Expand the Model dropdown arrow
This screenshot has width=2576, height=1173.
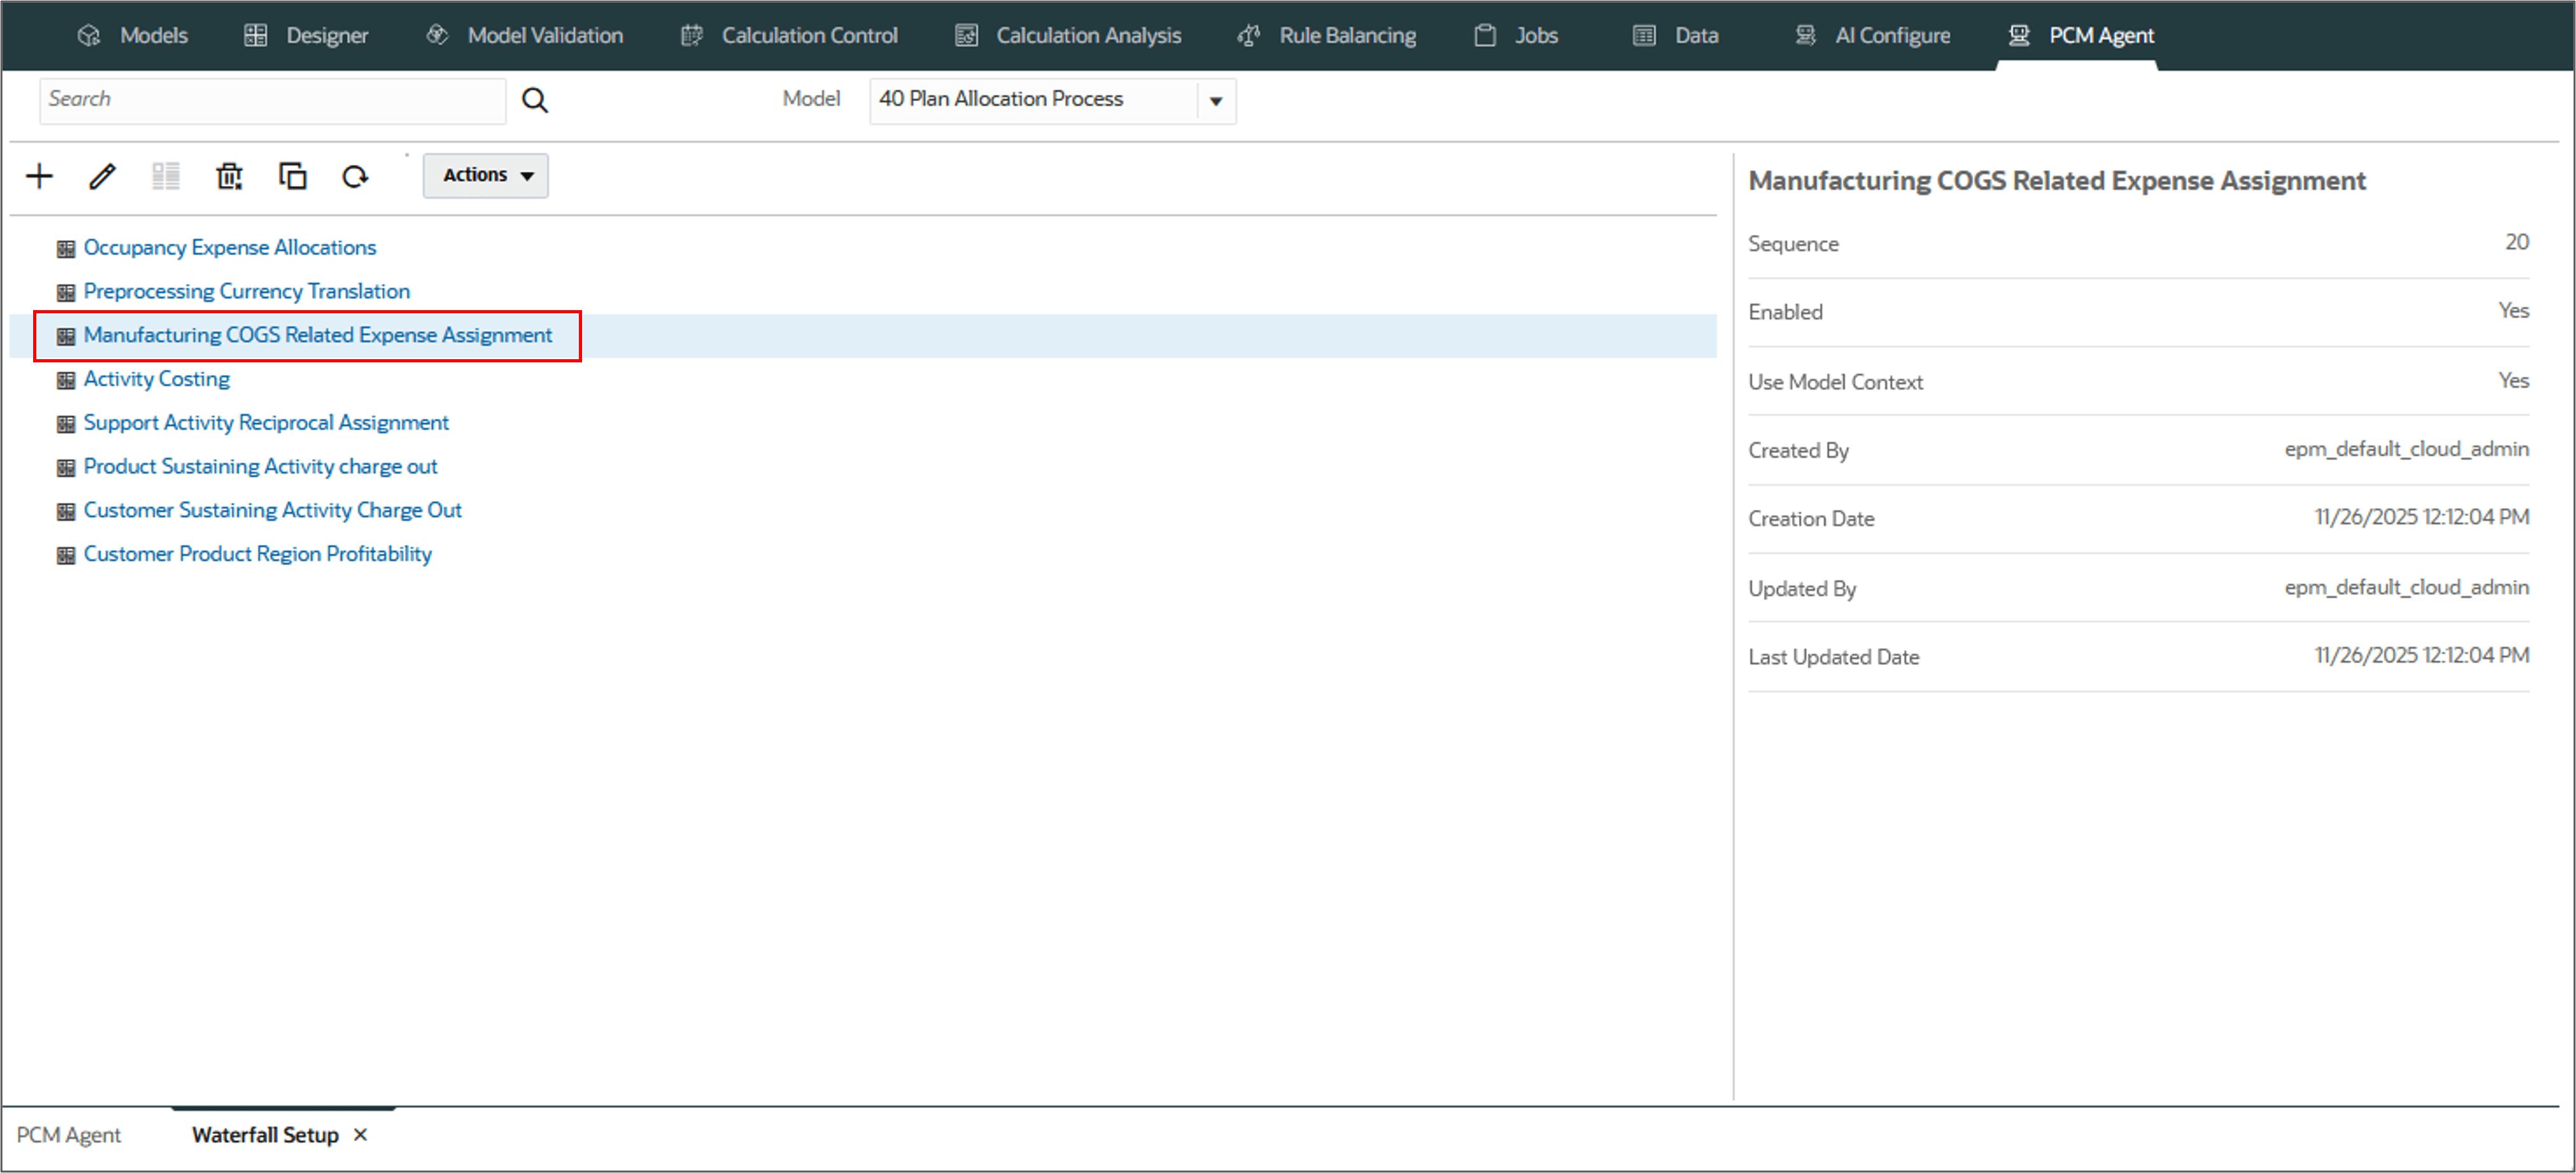1216,100
